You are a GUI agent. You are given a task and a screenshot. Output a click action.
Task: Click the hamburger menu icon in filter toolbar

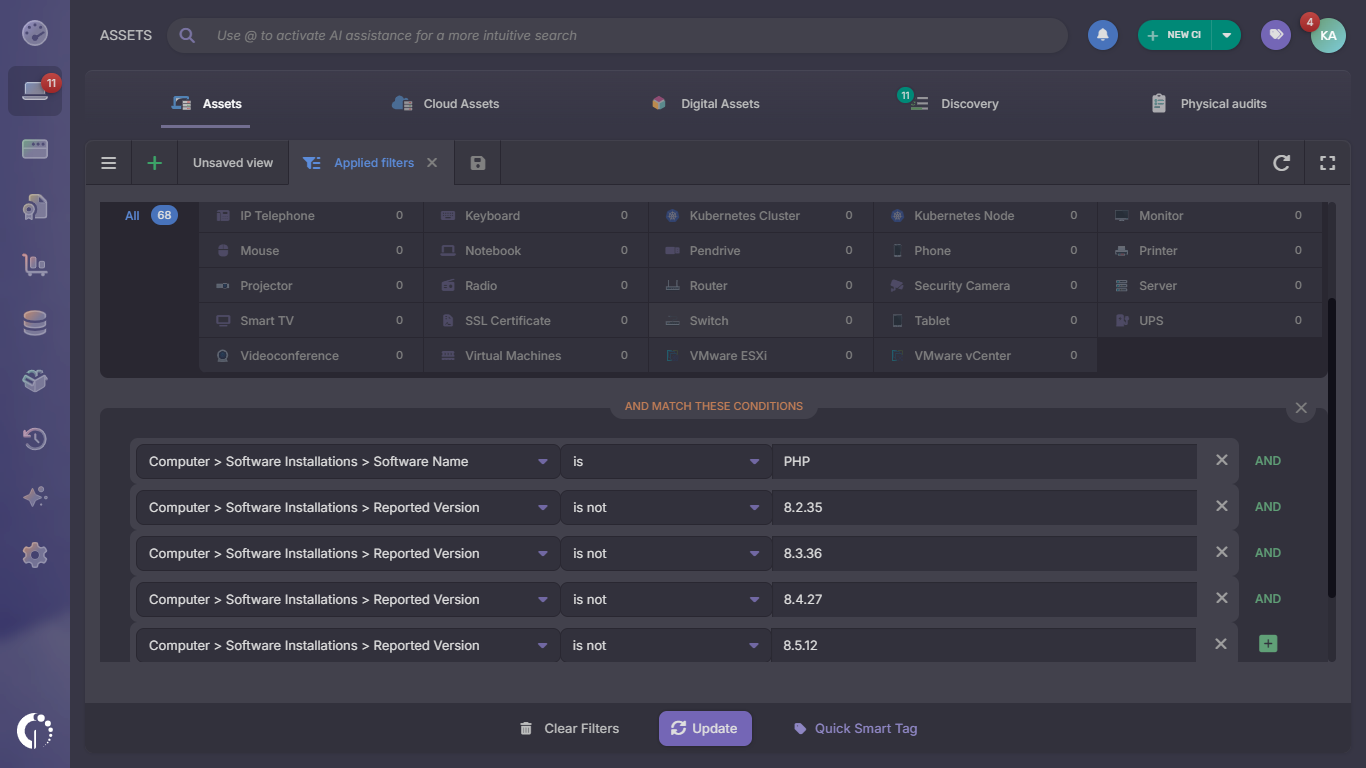coord(109,163)
